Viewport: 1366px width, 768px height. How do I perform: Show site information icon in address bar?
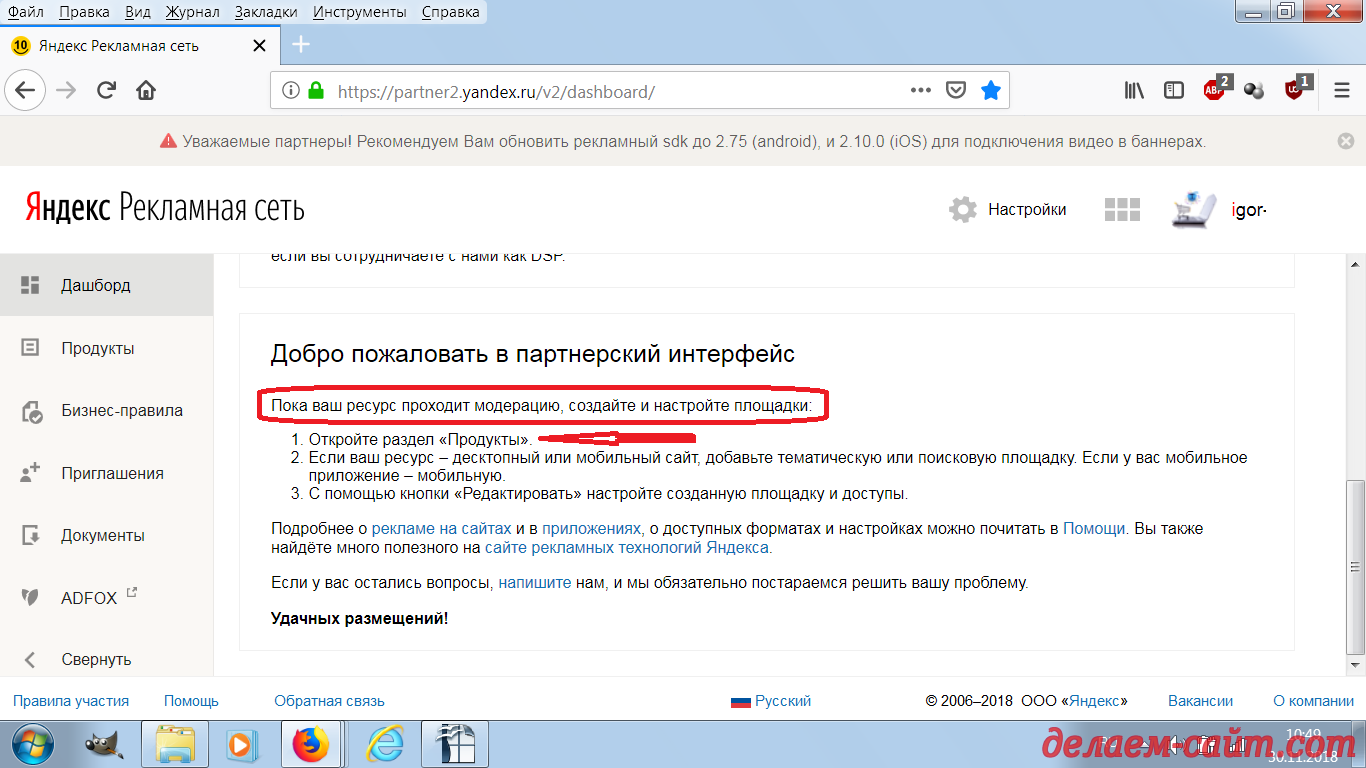click(291, 90)
